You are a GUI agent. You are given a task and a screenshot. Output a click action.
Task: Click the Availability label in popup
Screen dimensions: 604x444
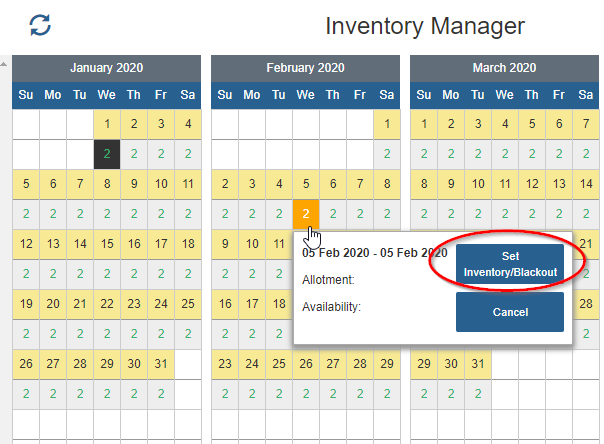(x=331, y=307)
